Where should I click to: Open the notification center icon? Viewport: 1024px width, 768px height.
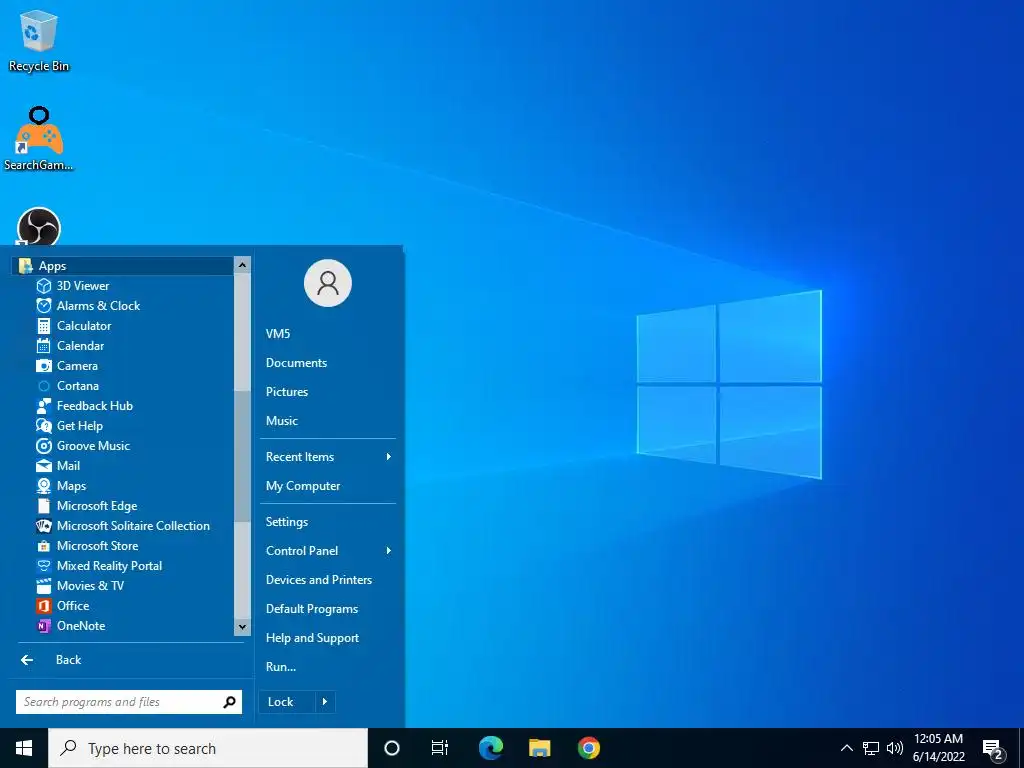pos(993,749)
